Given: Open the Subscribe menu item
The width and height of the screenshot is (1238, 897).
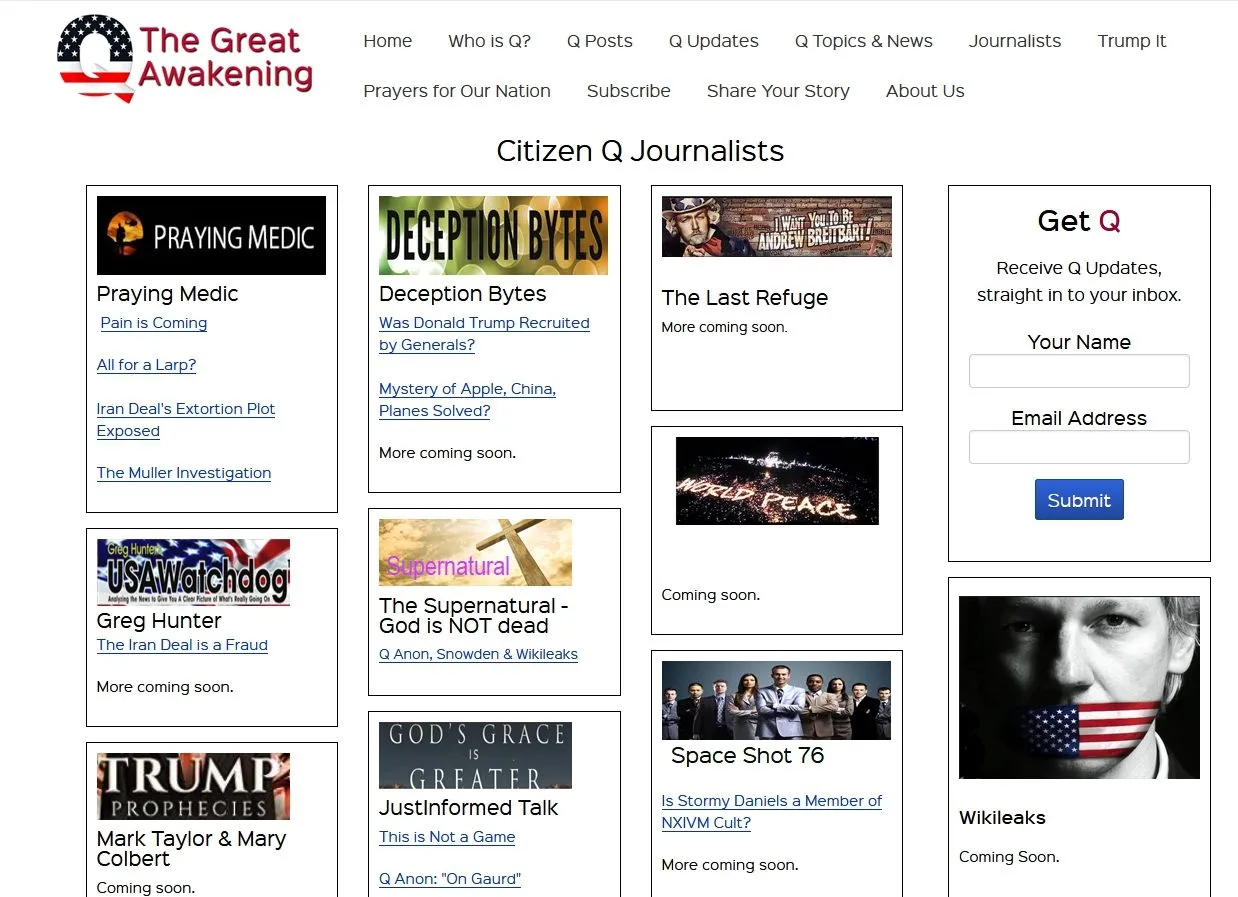Looking at the screenshot, I should click(x=629, y=91).
